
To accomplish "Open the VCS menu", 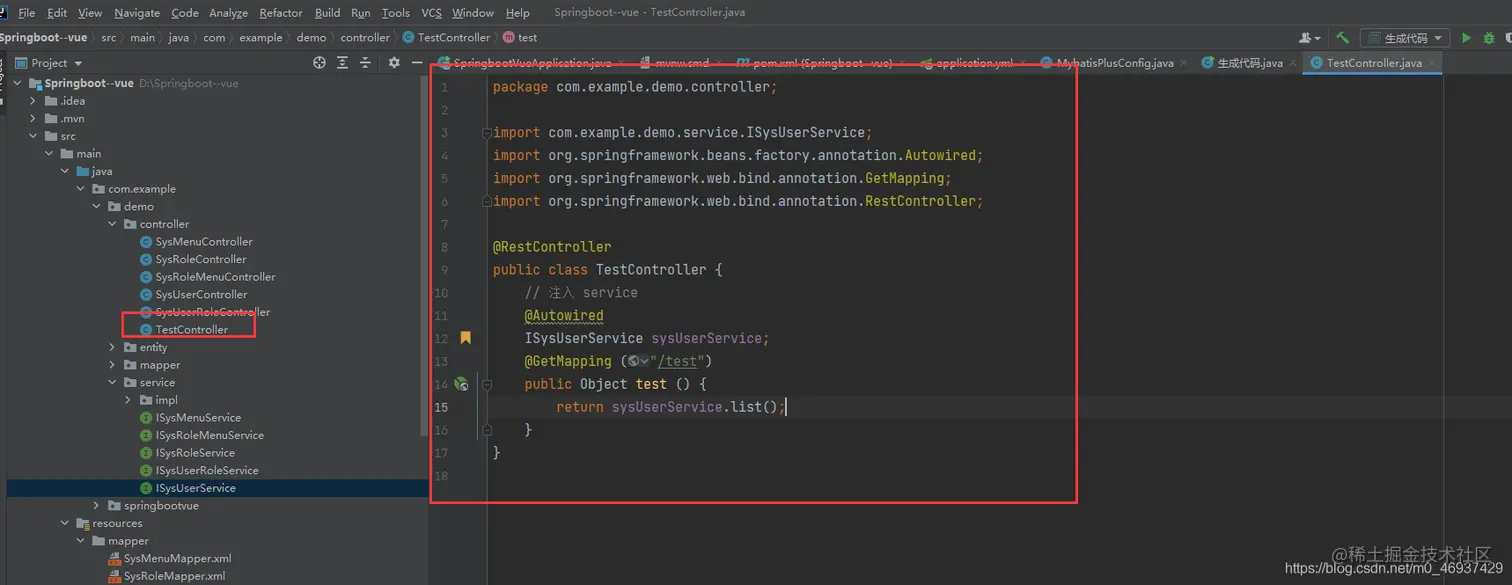I will pyautogui.click(x=431, y=13).
